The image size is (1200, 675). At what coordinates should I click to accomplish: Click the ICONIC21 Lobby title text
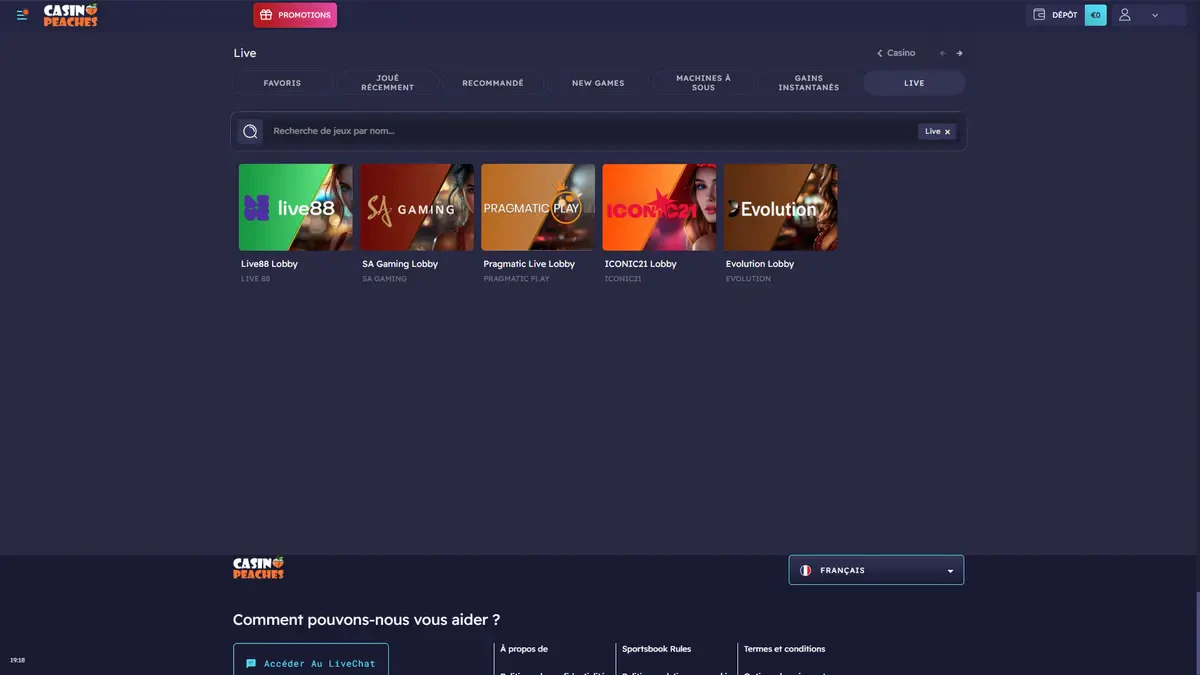click(641, 264)
